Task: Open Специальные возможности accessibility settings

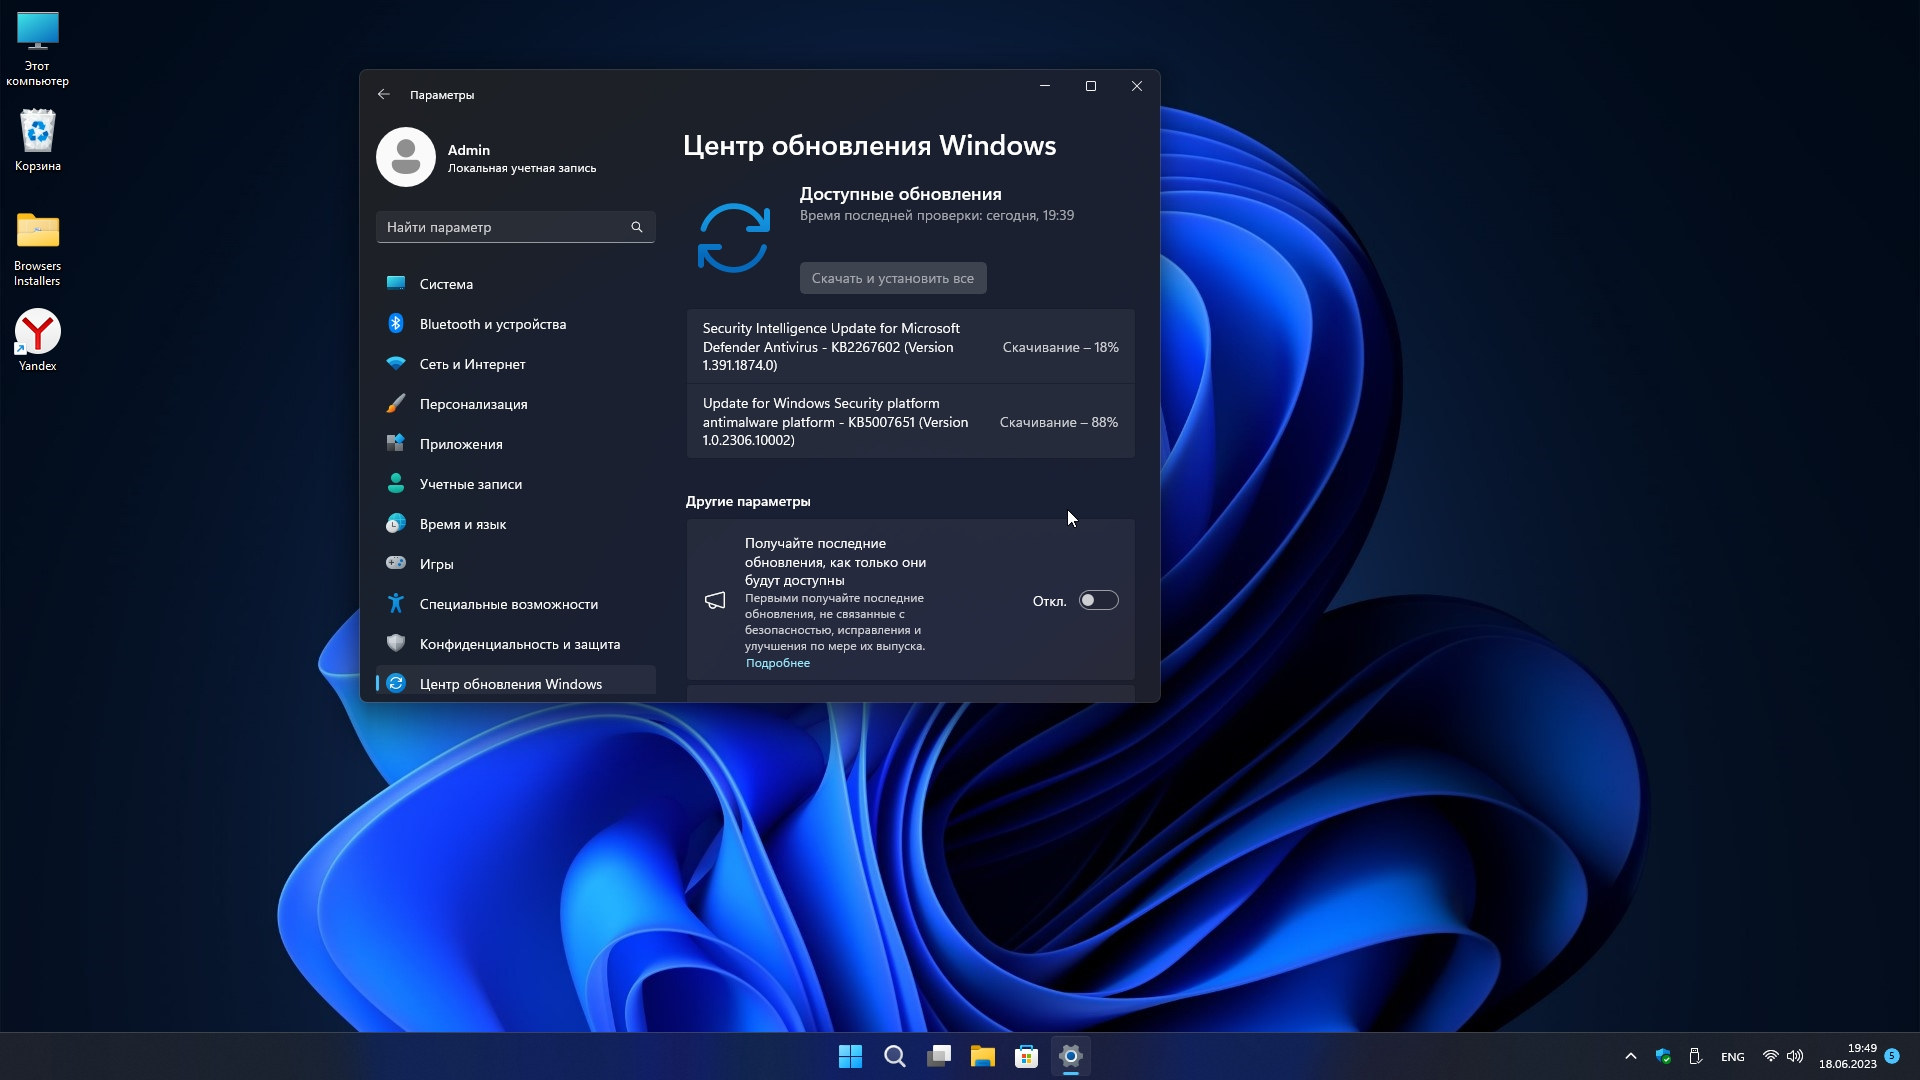Action: point(508,604)
